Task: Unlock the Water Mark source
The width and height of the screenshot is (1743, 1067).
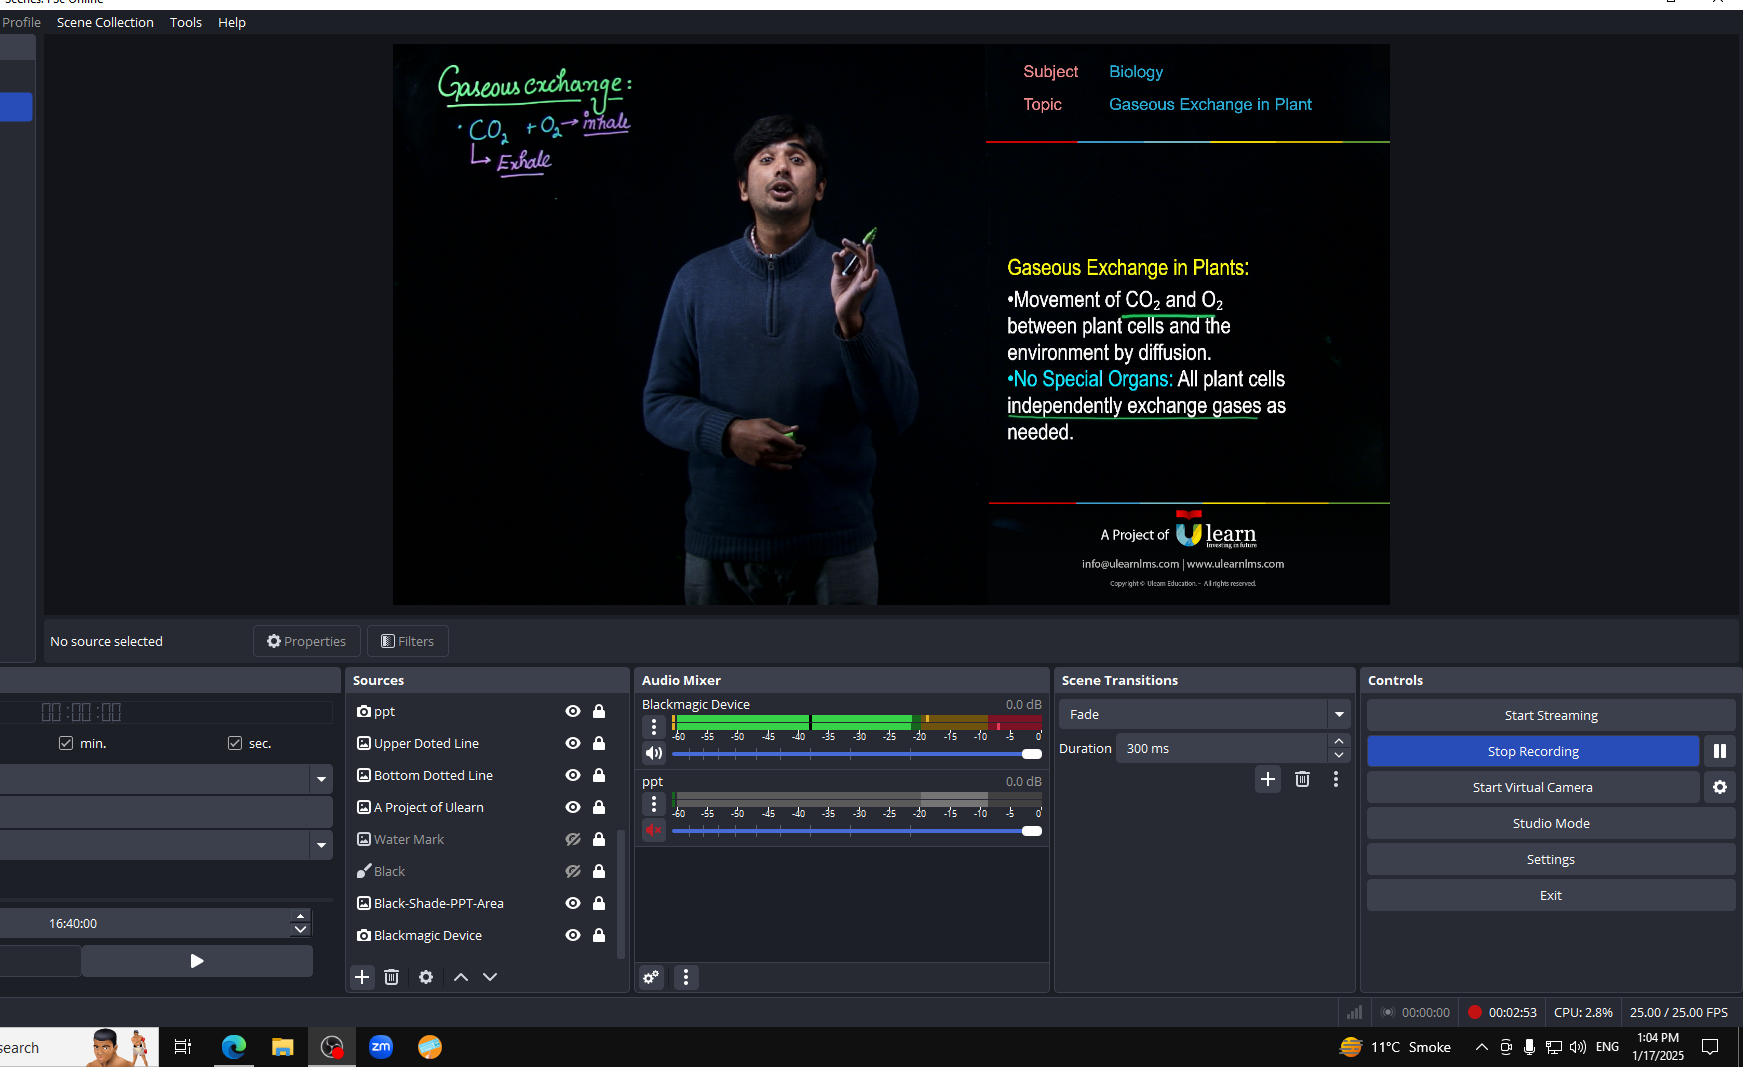Action: (x=599, y=839)
